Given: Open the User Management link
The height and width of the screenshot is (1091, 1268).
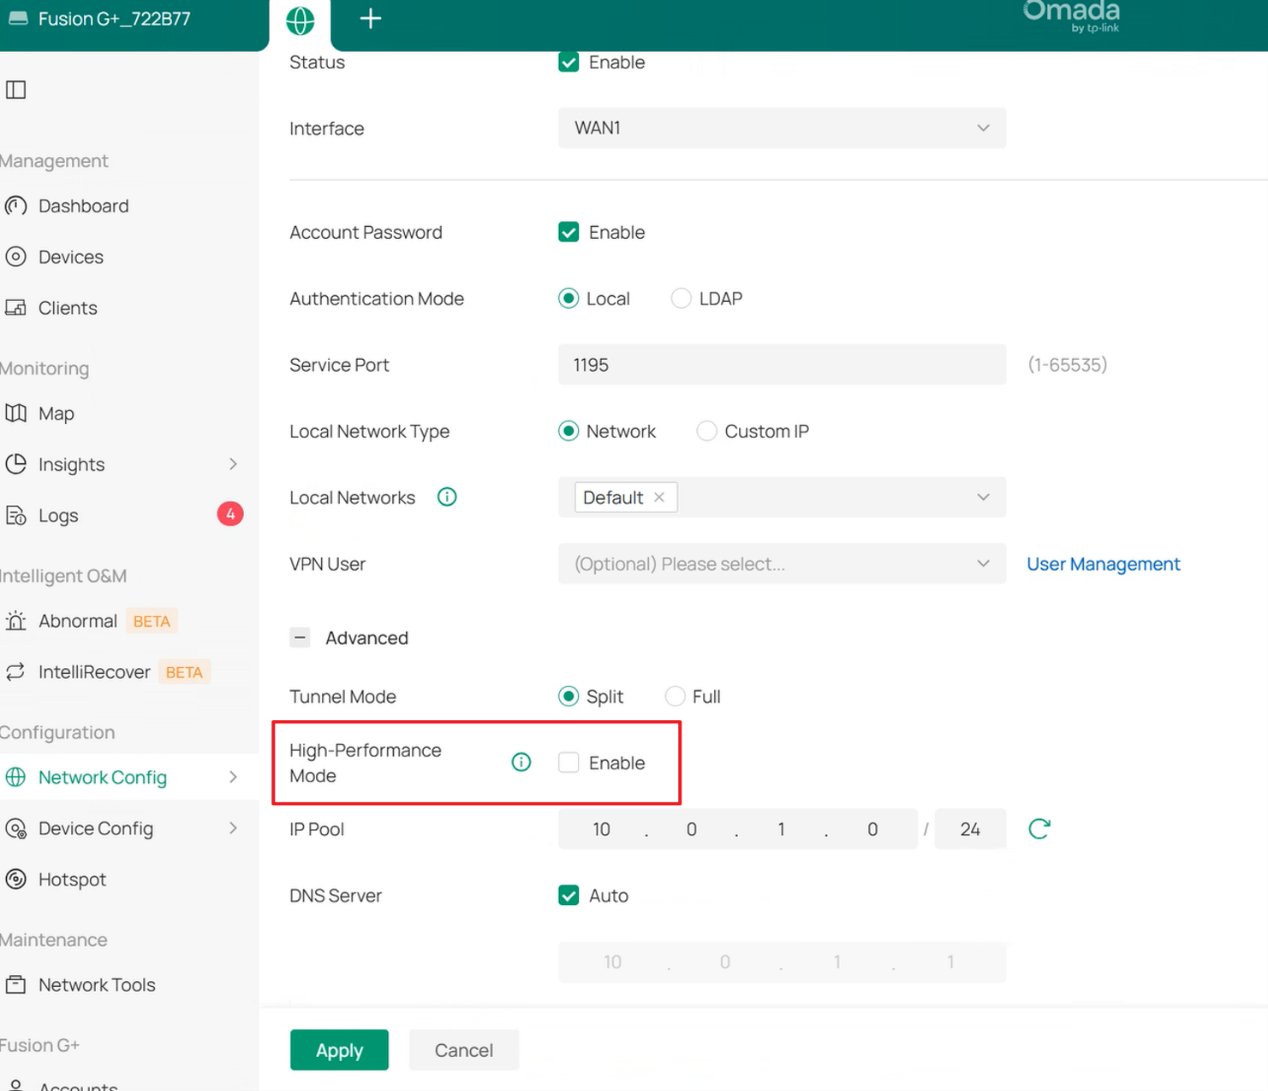Looking at the screenshot, I should click(x=1103, y=564).
